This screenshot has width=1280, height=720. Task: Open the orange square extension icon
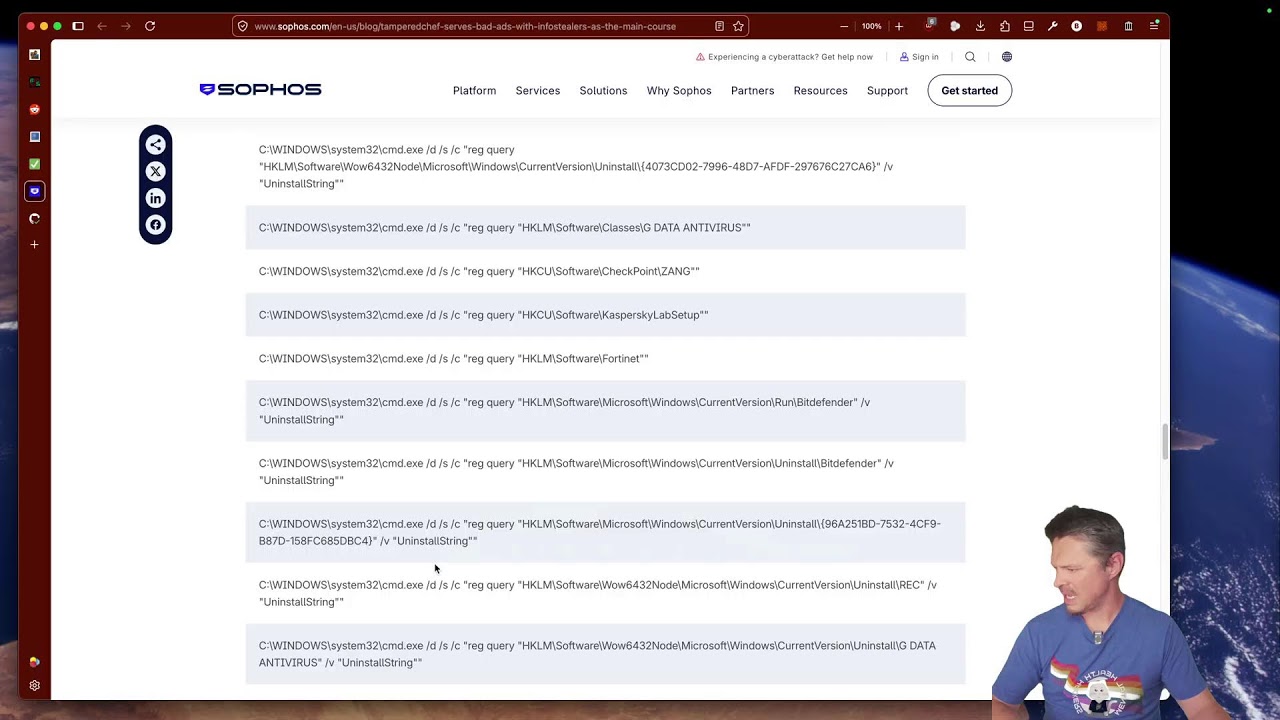click(1102, 26)
